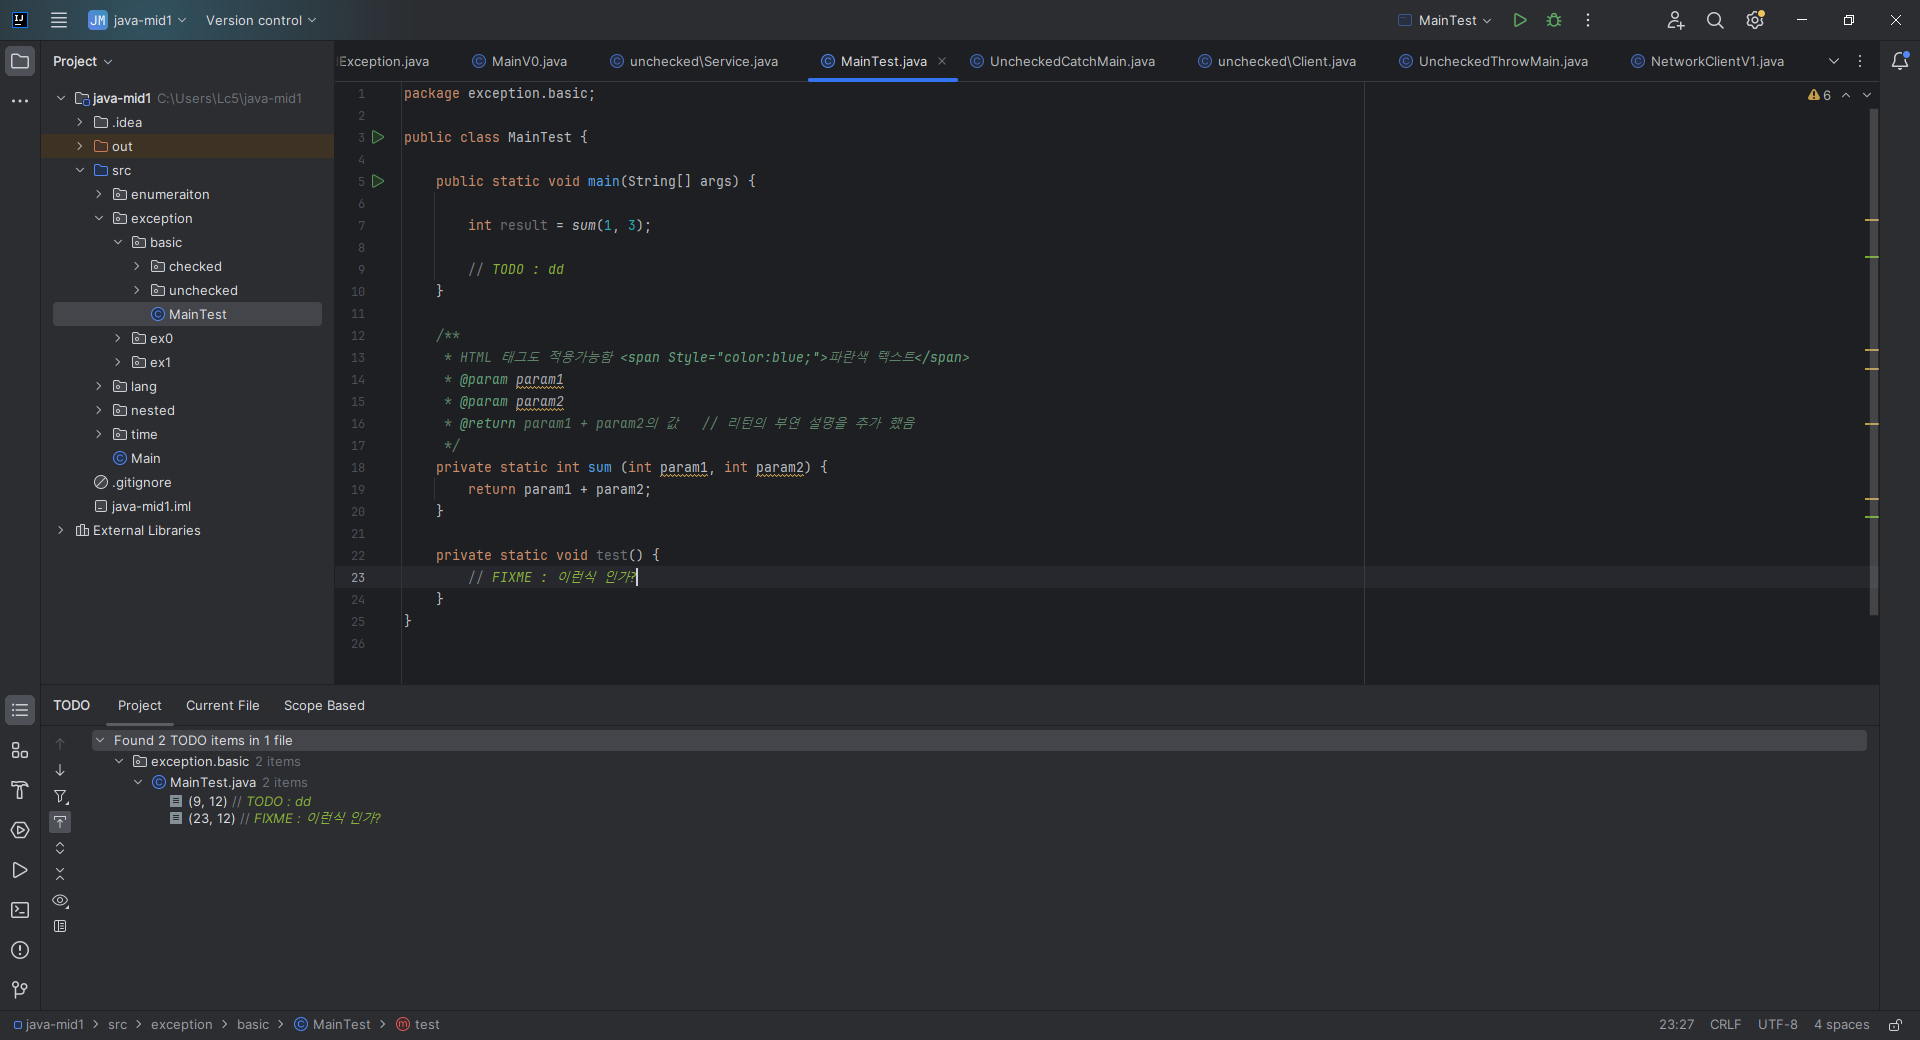Open the main hamburger menu
Viewport: 1920px width, 1040px height.
[x=59, y=20]
